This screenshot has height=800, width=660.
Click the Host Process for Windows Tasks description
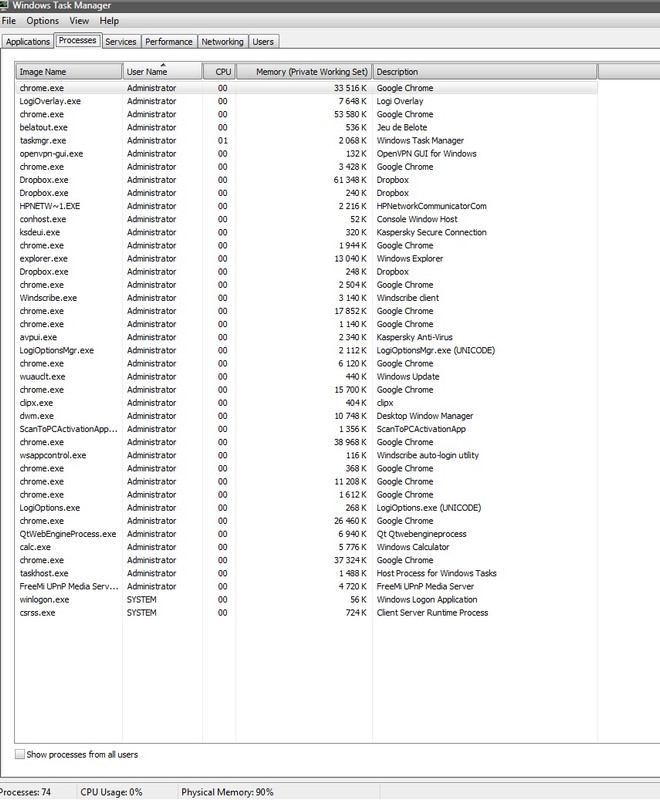(x=436, y=573)
